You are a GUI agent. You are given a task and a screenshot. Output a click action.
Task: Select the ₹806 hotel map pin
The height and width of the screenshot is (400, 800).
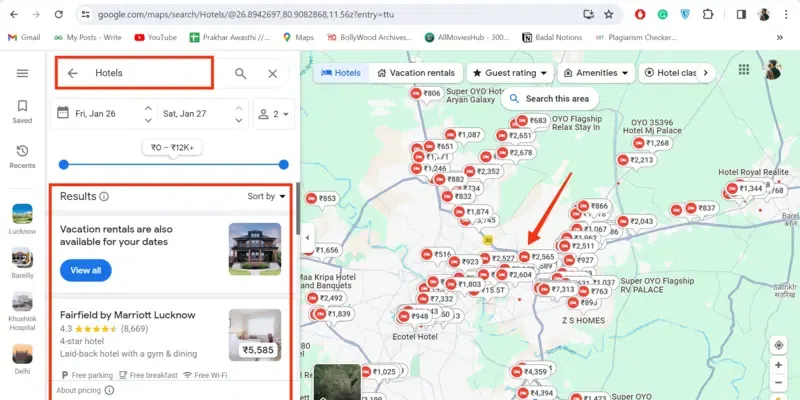tap(426, 93)
